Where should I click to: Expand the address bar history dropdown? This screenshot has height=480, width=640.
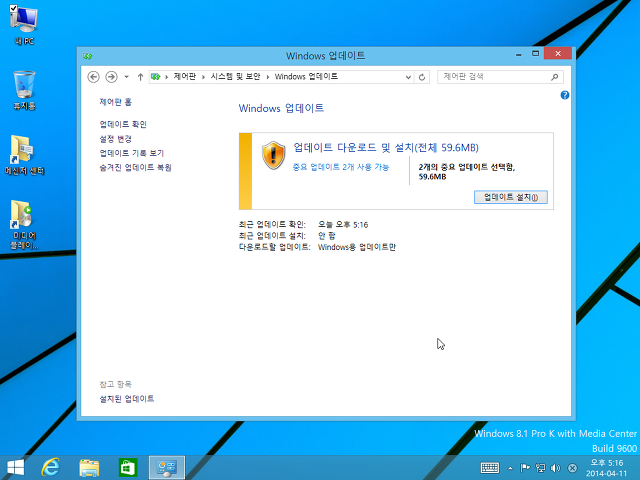(408, 77)
